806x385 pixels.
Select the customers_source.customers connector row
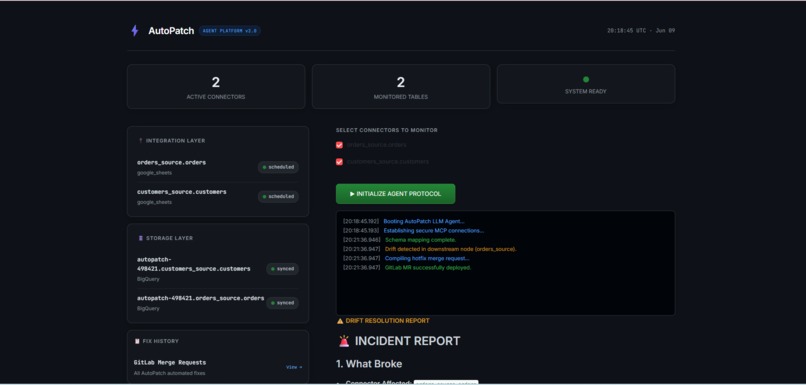click(x=218, y=196)
